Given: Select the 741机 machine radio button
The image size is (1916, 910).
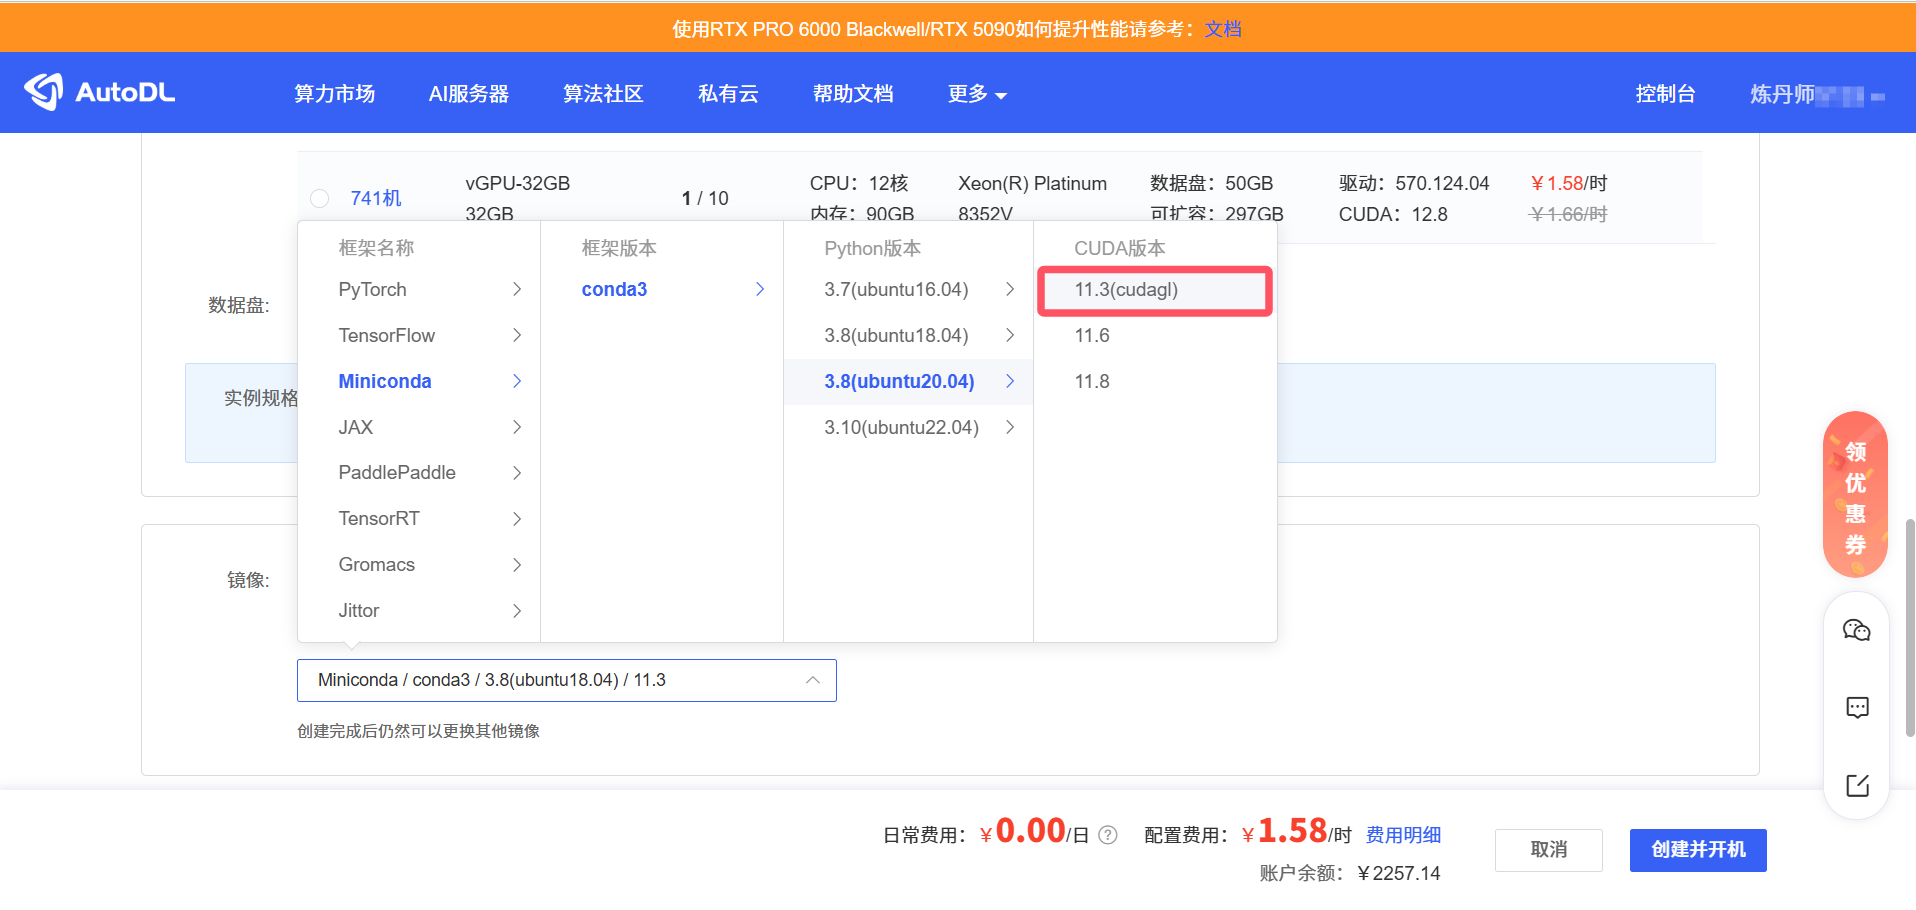Looking at the screenshot, I should [x=319, y=198].
